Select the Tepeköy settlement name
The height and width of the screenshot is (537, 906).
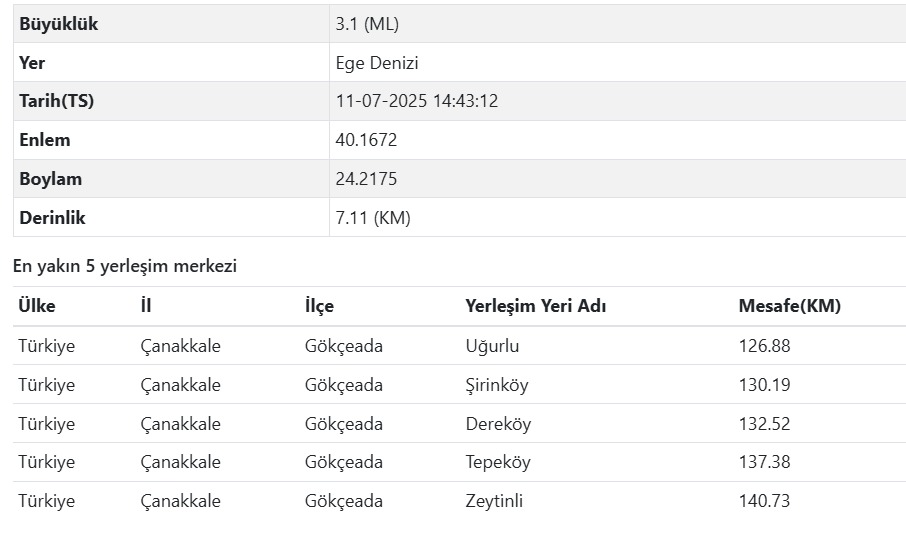click(498, 462)
